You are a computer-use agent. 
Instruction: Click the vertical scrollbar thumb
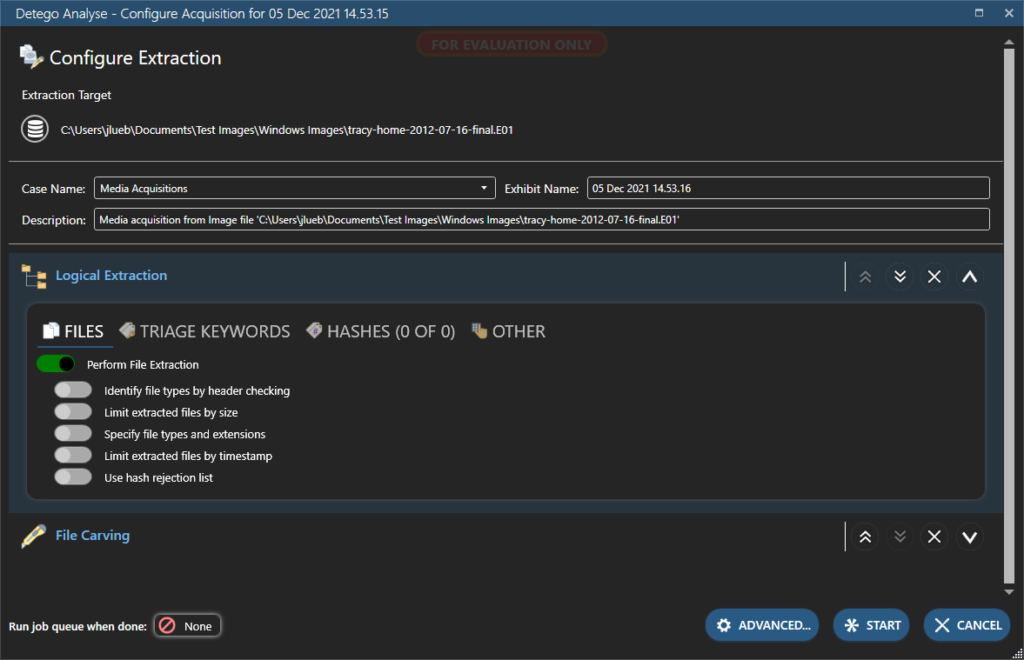point(1009,315)
